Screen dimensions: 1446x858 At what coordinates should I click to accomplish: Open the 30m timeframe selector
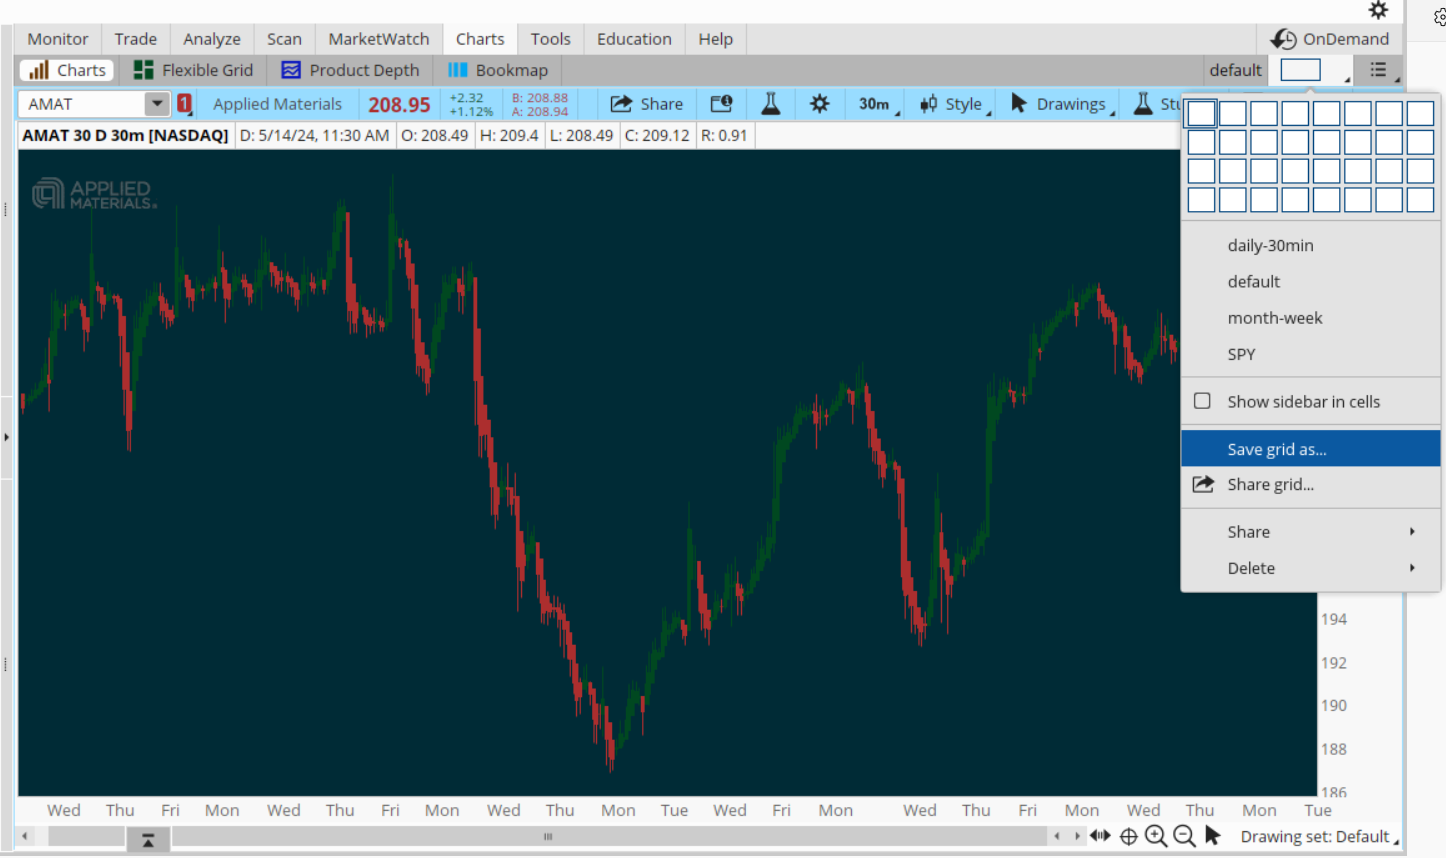coord(877,104)
